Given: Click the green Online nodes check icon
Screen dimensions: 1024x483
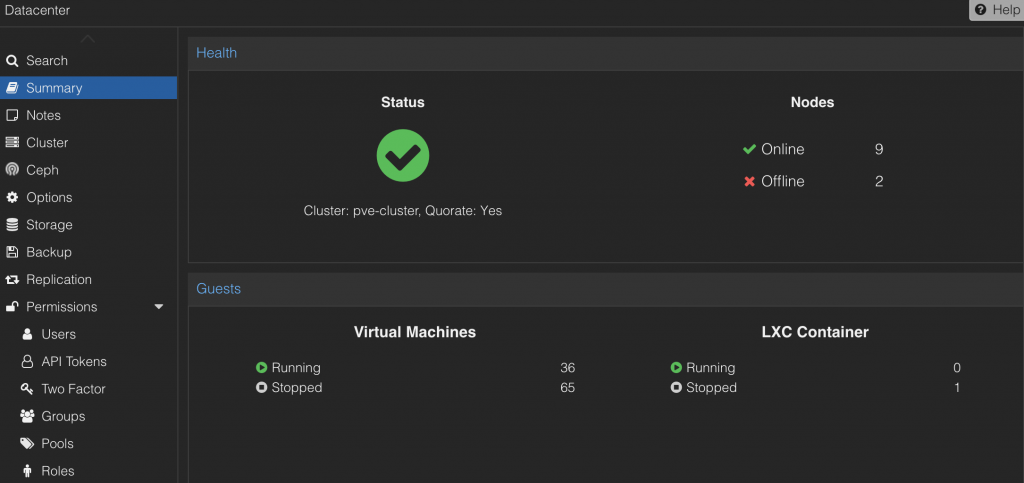Looking at the screenshot, I should point(749,149).
